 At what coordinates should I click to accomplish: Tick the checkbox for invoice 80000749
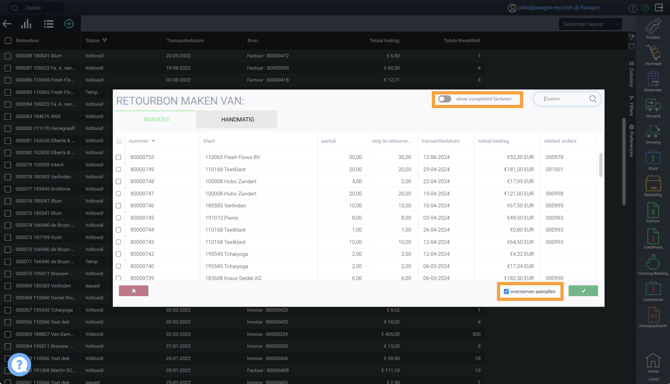coord(118,169)
